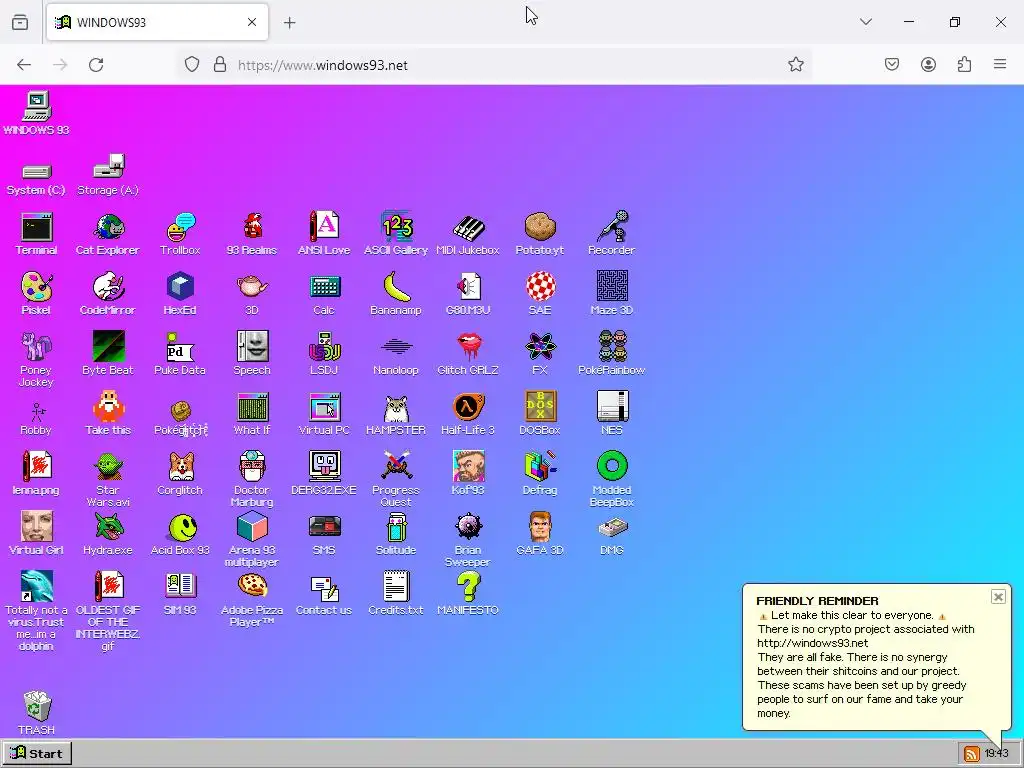
Task: Open Credits.txt notepad icon
Action: (x=396, y=588)
